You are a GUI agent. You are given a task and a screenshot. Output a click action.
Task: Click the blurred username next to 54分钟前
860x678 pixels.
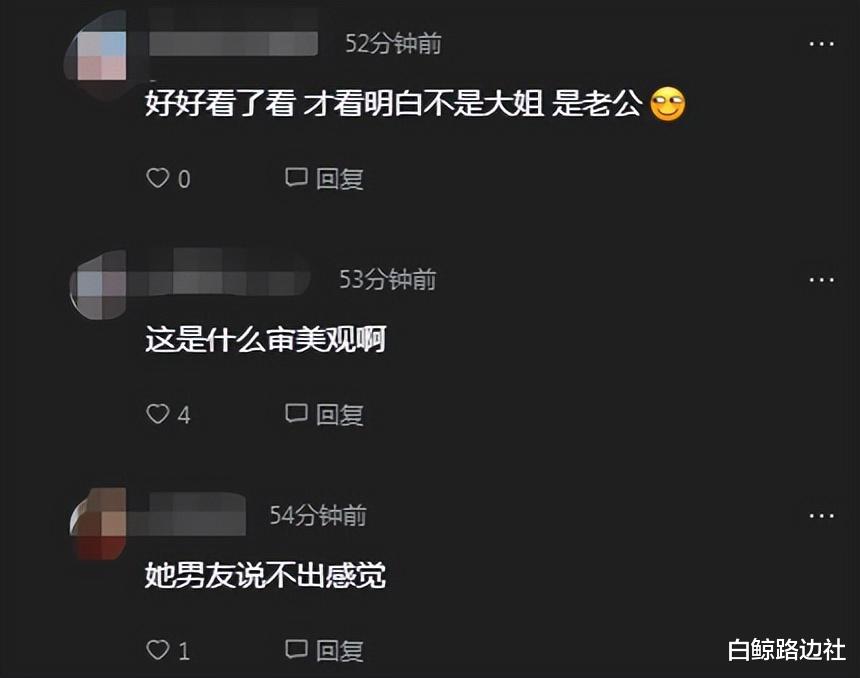pyautogui.click(x=186, y=515)
